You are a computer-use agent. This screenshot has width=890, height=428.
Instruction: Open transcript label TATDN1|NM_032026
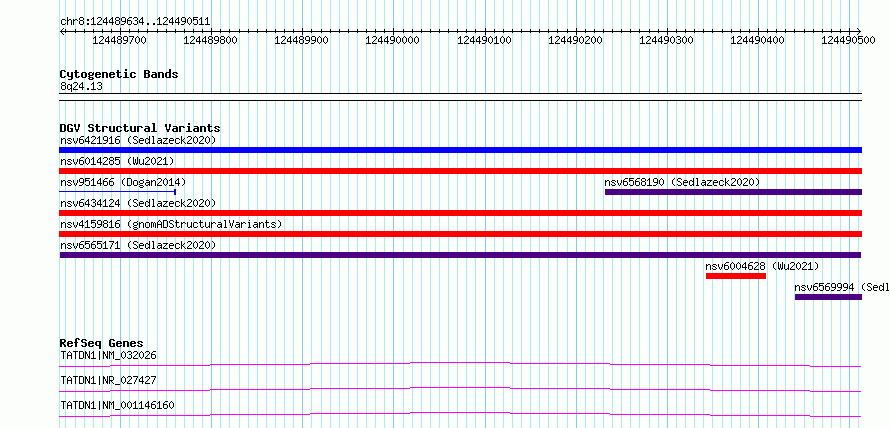click(108, 355)
